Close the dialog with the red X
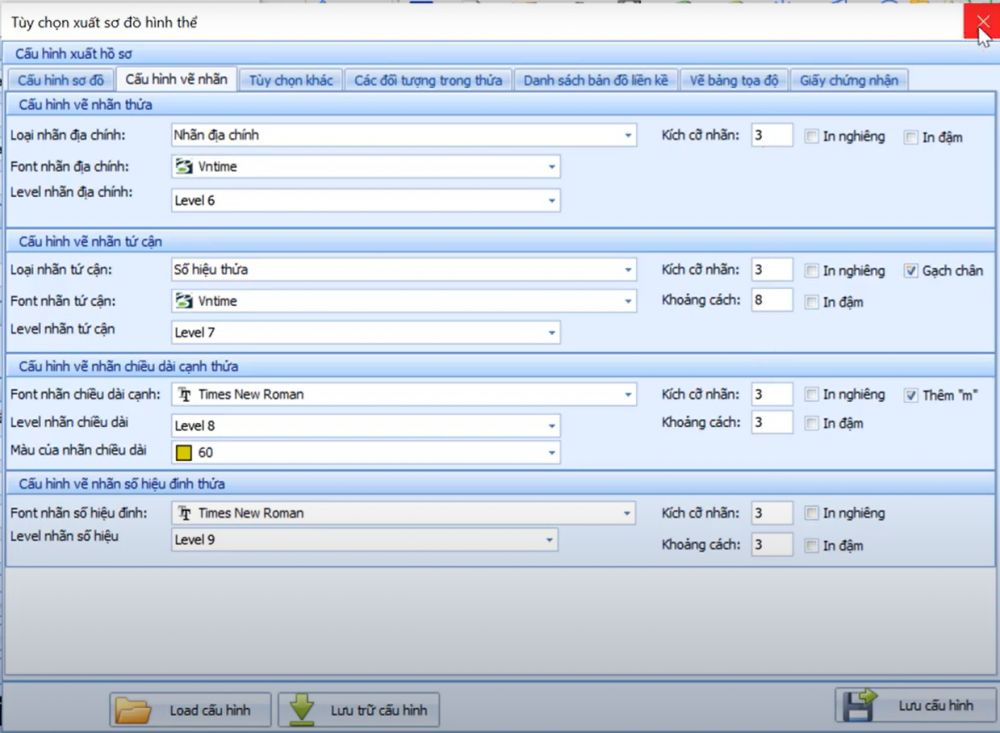This screenshot has height=733, width=1000. click(x=981, y=22)
